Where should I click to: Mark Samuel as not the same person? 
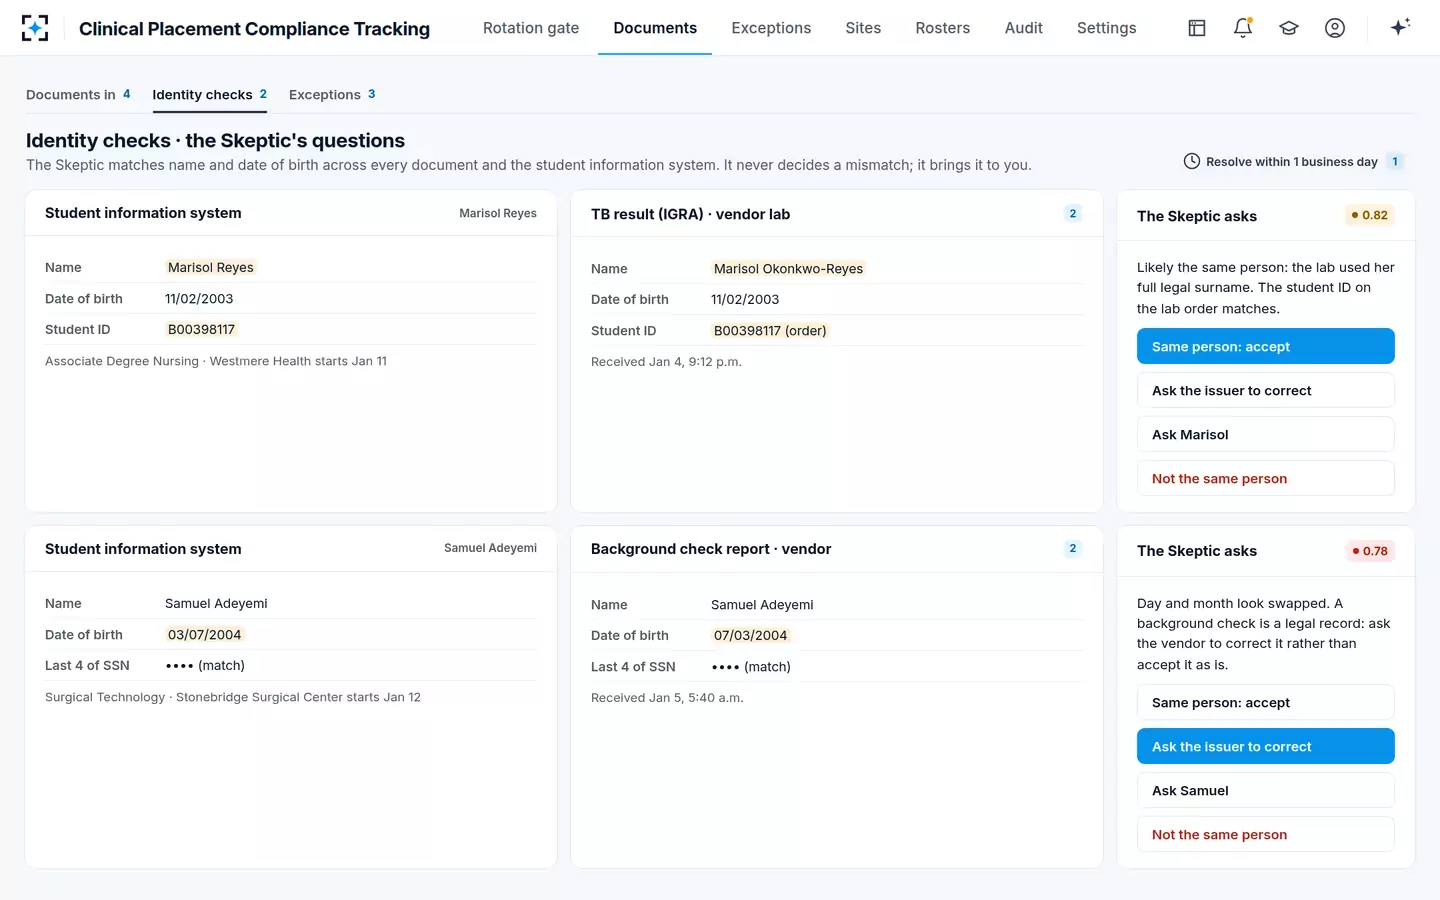pyautogui.click(x=1266, y=834)
